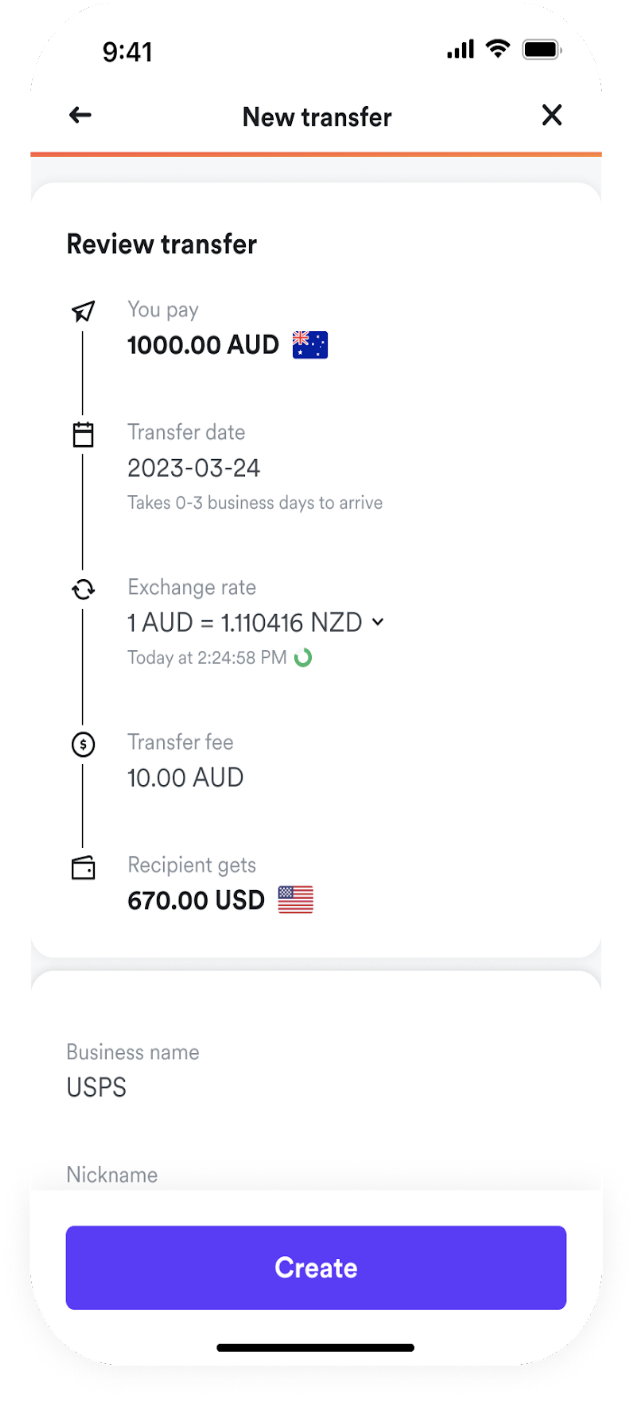Close the New transfer screen

pos(552,116)
